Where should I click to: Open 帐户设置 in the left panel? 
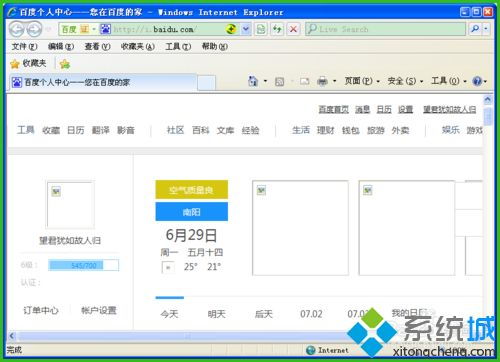99,311
